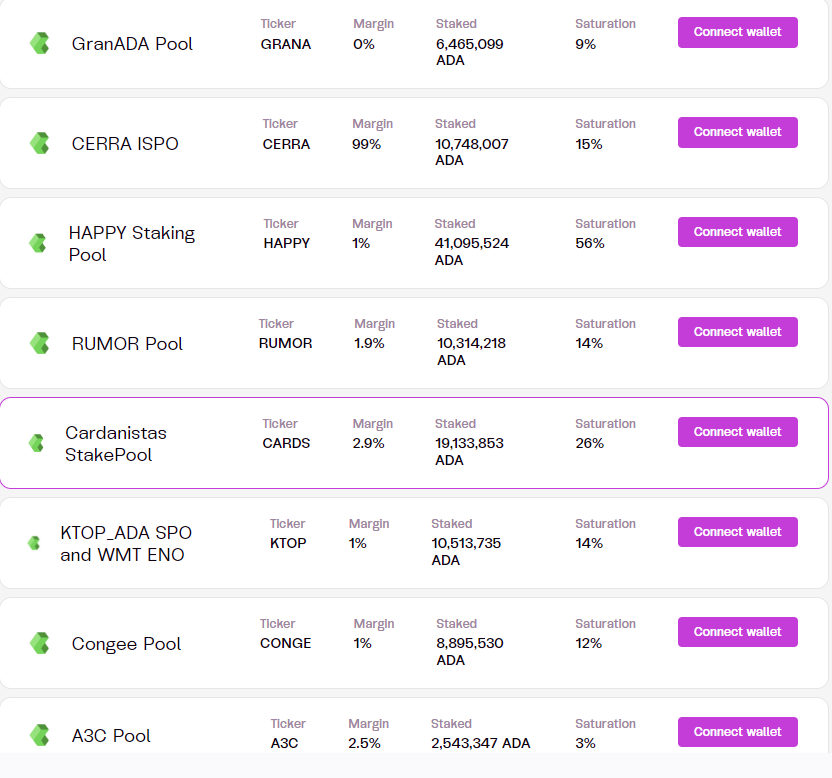Select the HAPPY Staking Pool logo icon
Image resolution: width=832 pixels, height=778 pixels.
pos(38,243)
